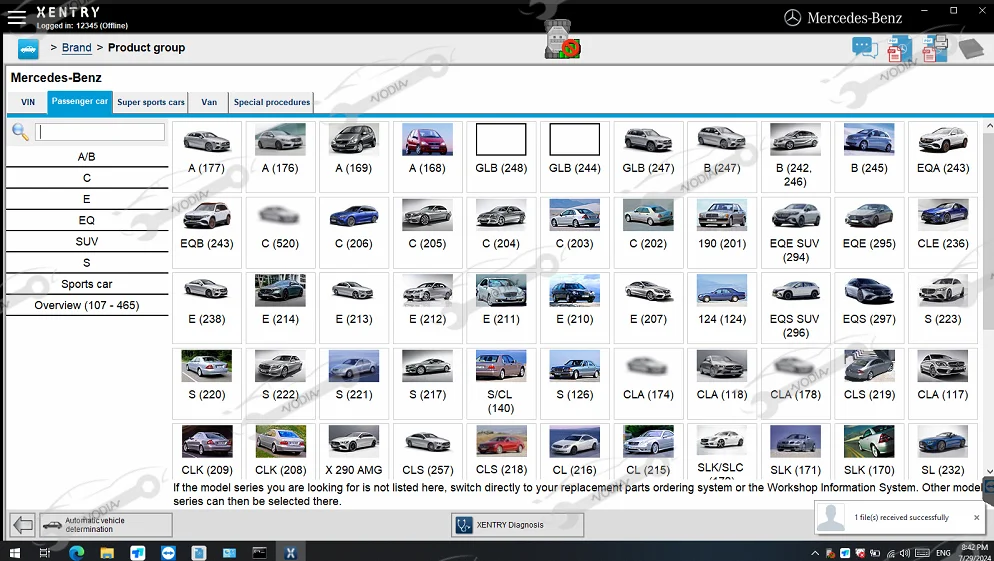The width and height of the screenshot is (994, 561).
Task: Select the Passenger car tab
Action: (x=80, y=101)
